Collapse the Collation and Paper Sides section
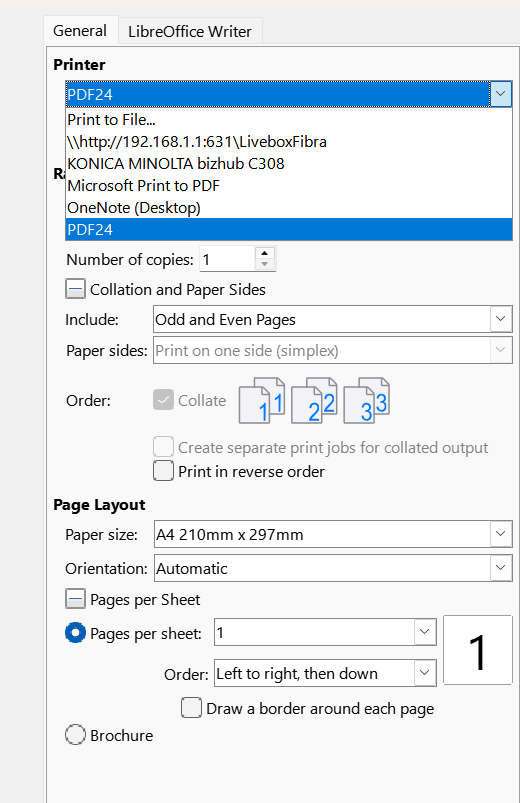The image size is (520, 803). (75, 289)
